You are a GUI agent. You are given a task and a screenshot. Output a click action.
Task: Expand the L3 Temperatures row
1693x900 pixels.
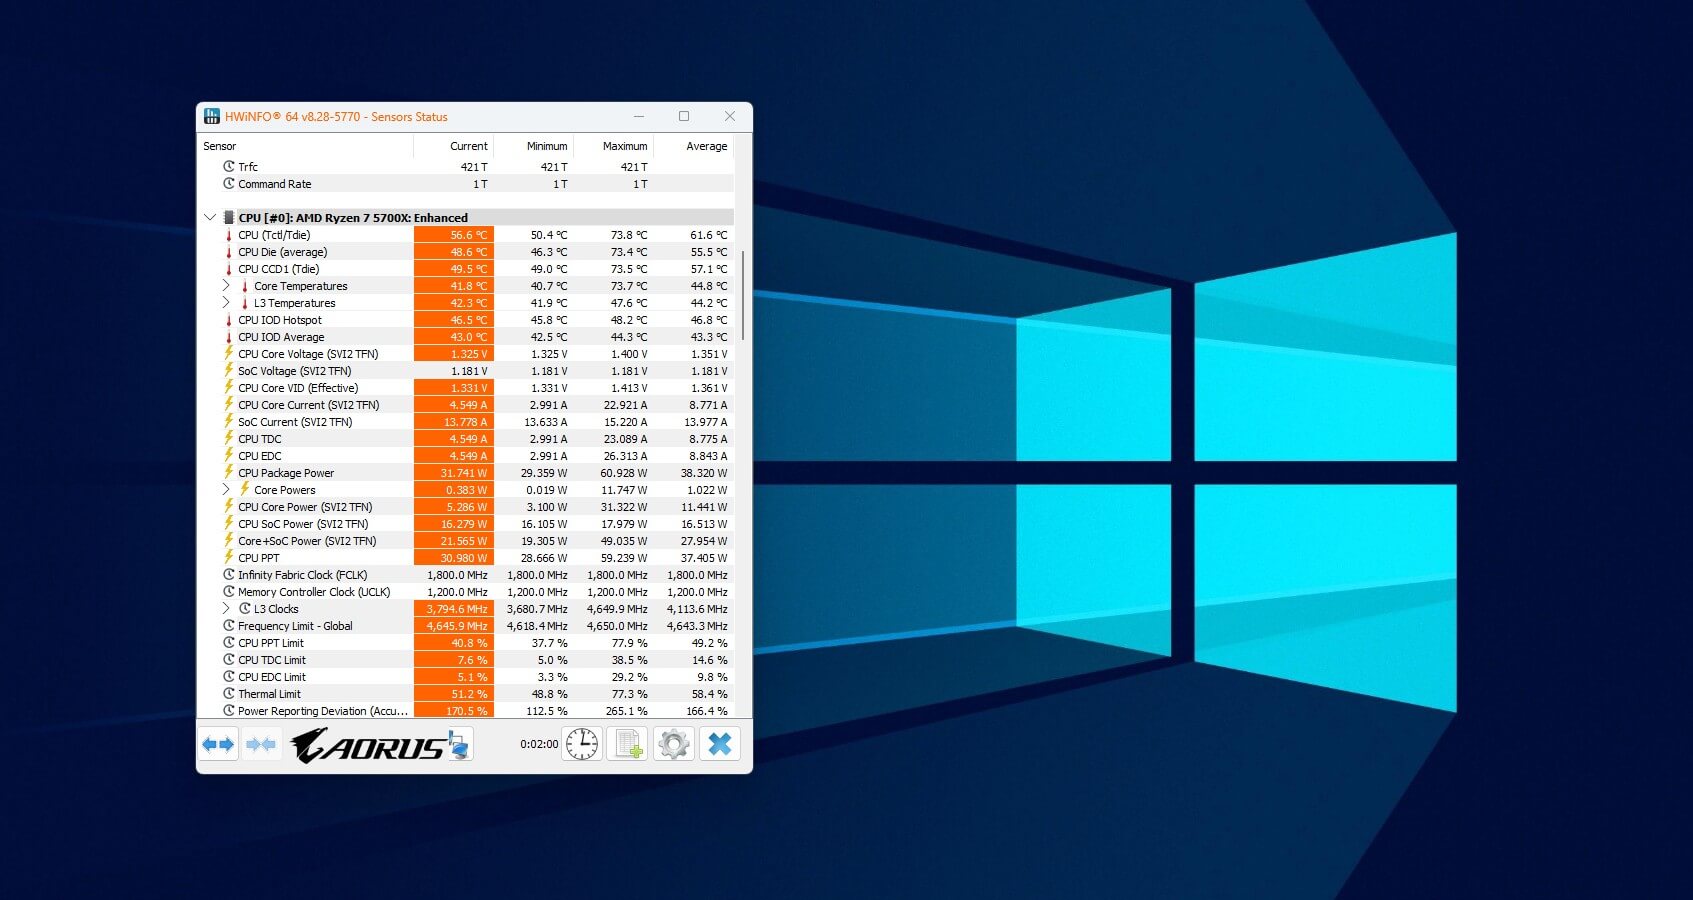pos(226,303)
